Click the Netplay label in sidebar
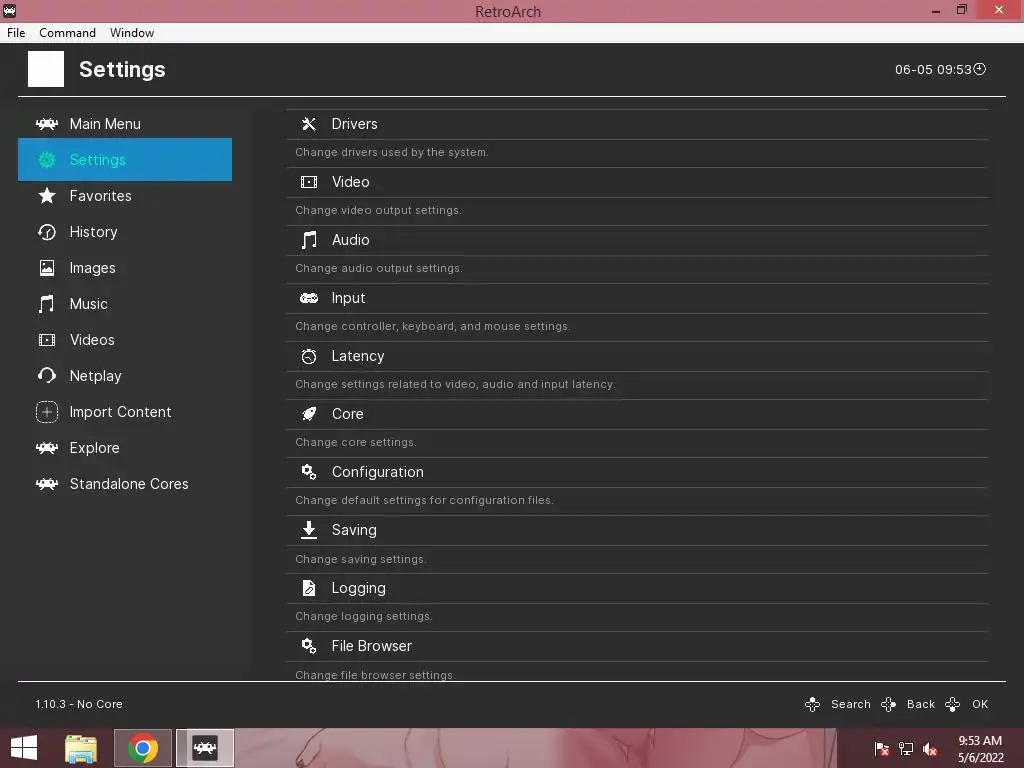Viewport: 1024px width, 768px height. [95, 376]
